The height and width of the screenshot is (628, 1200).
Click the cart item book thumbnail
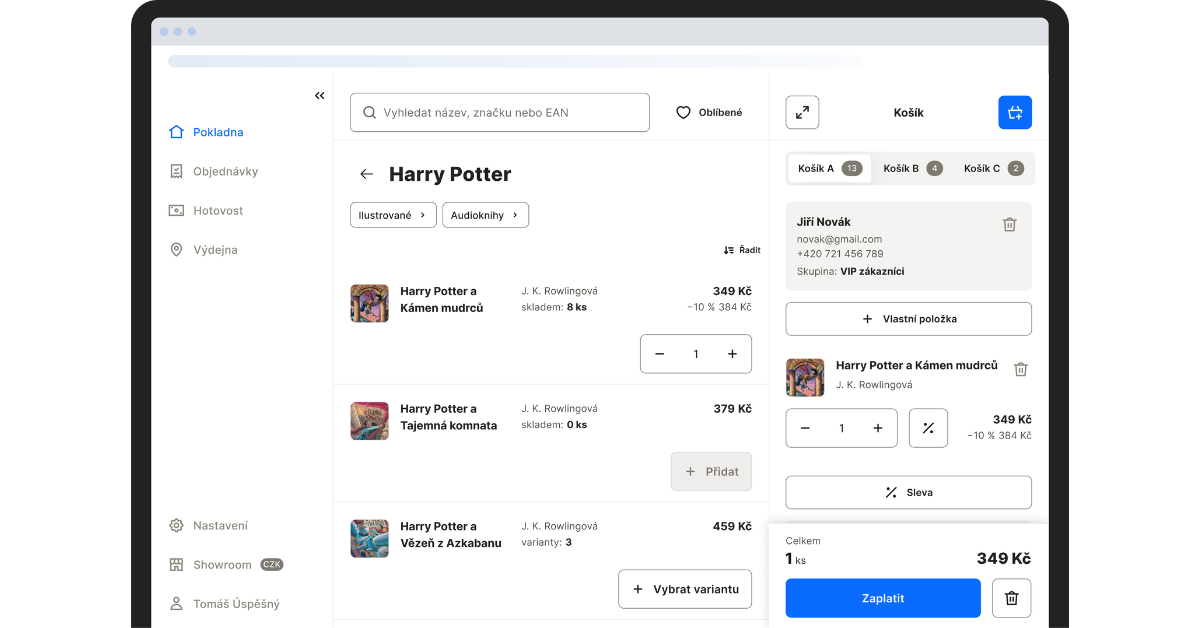pyautogui.click(x=805, y=377)
